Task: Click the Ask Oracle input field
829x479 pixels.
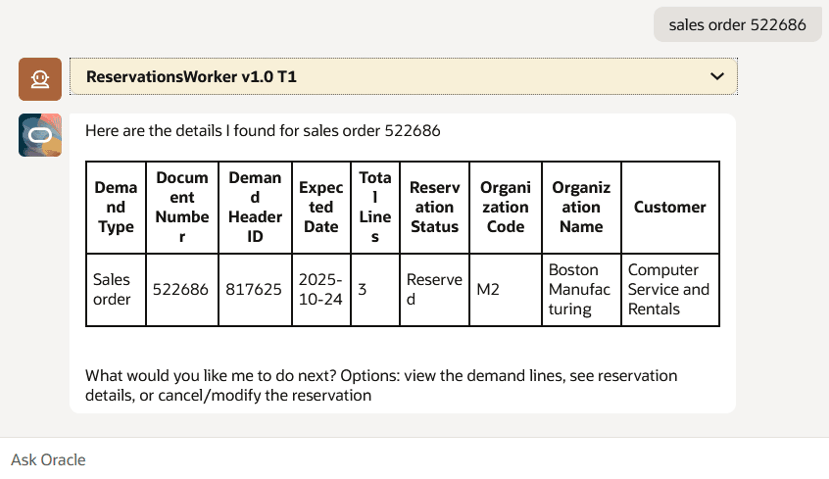Action: click(414, 459)
